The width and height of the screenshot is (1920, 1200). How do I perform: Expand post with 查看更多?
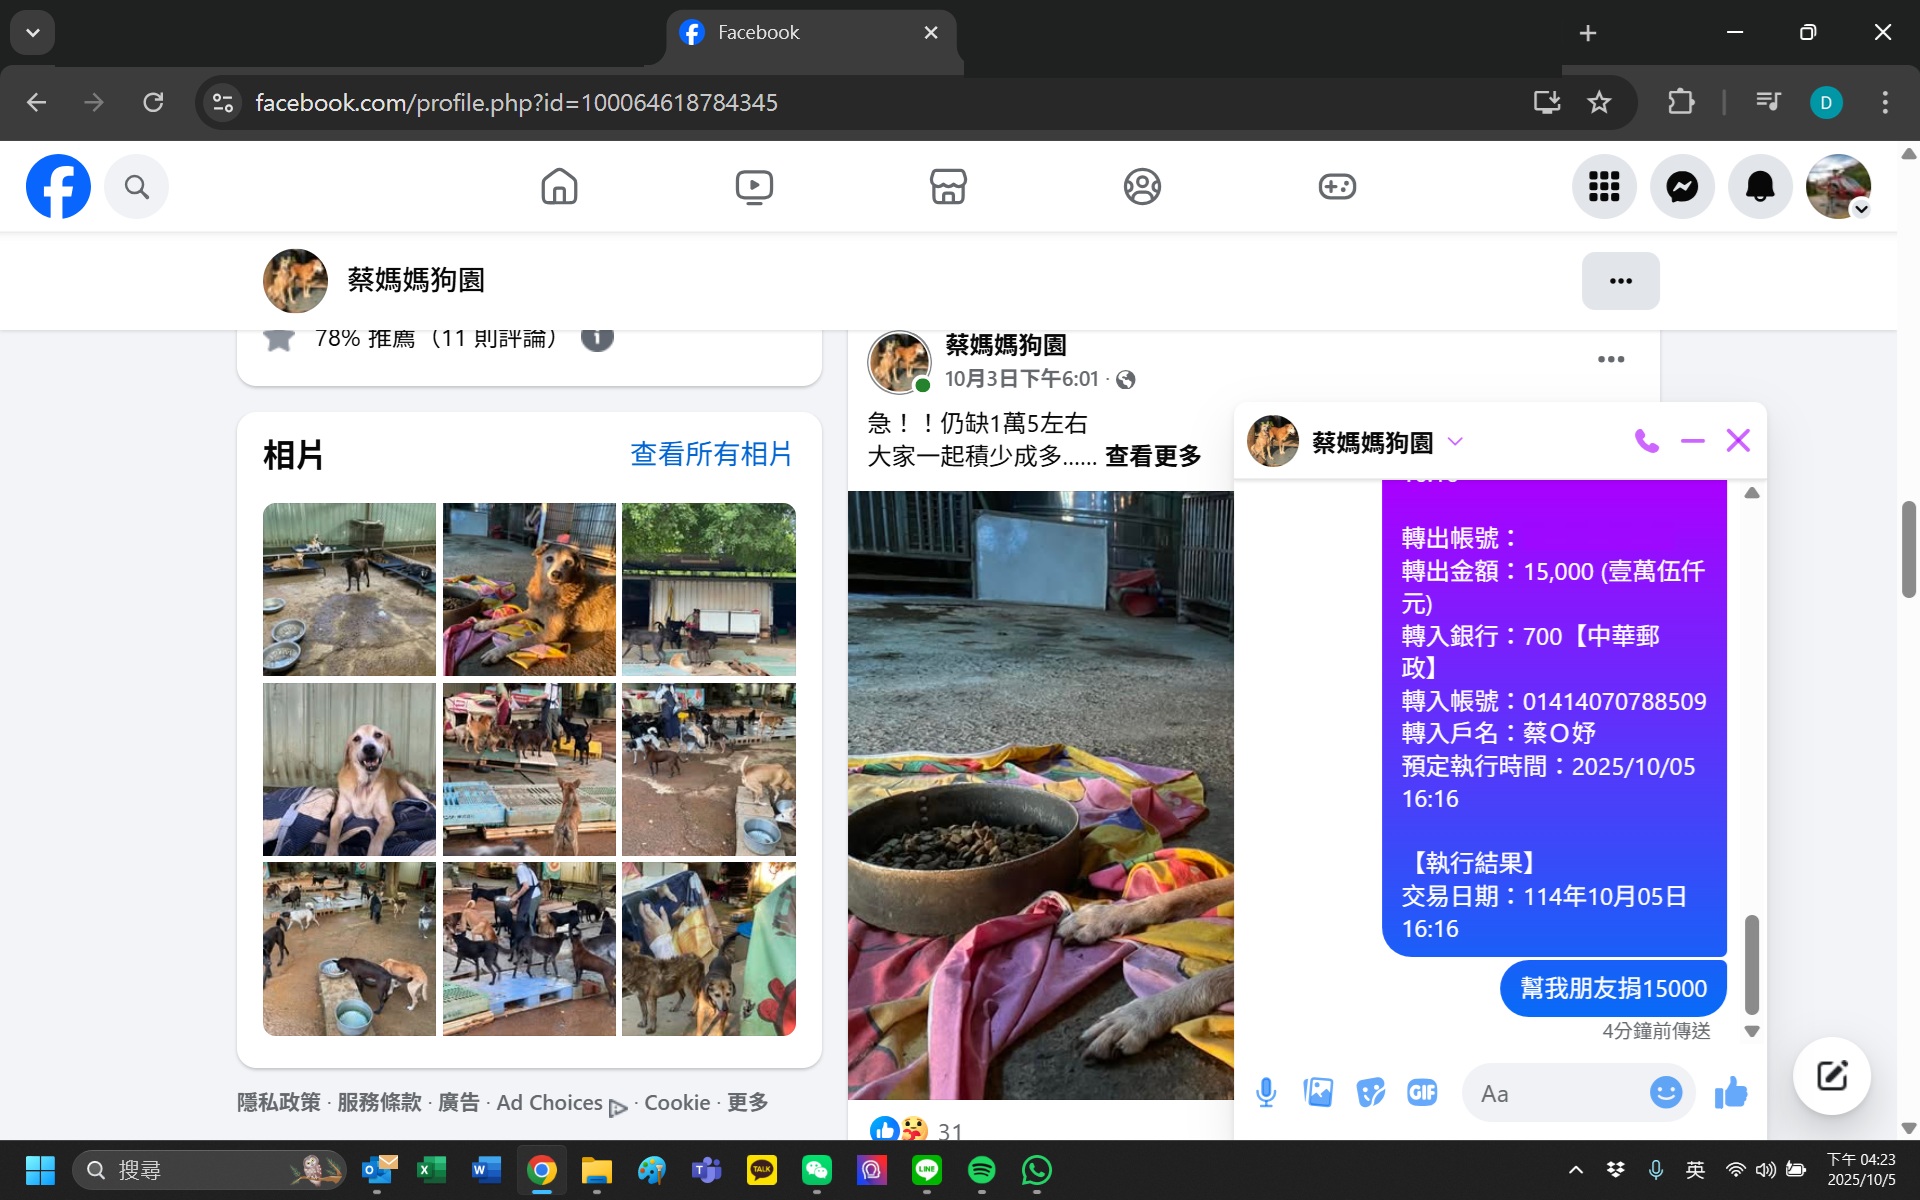(1152, 457)
